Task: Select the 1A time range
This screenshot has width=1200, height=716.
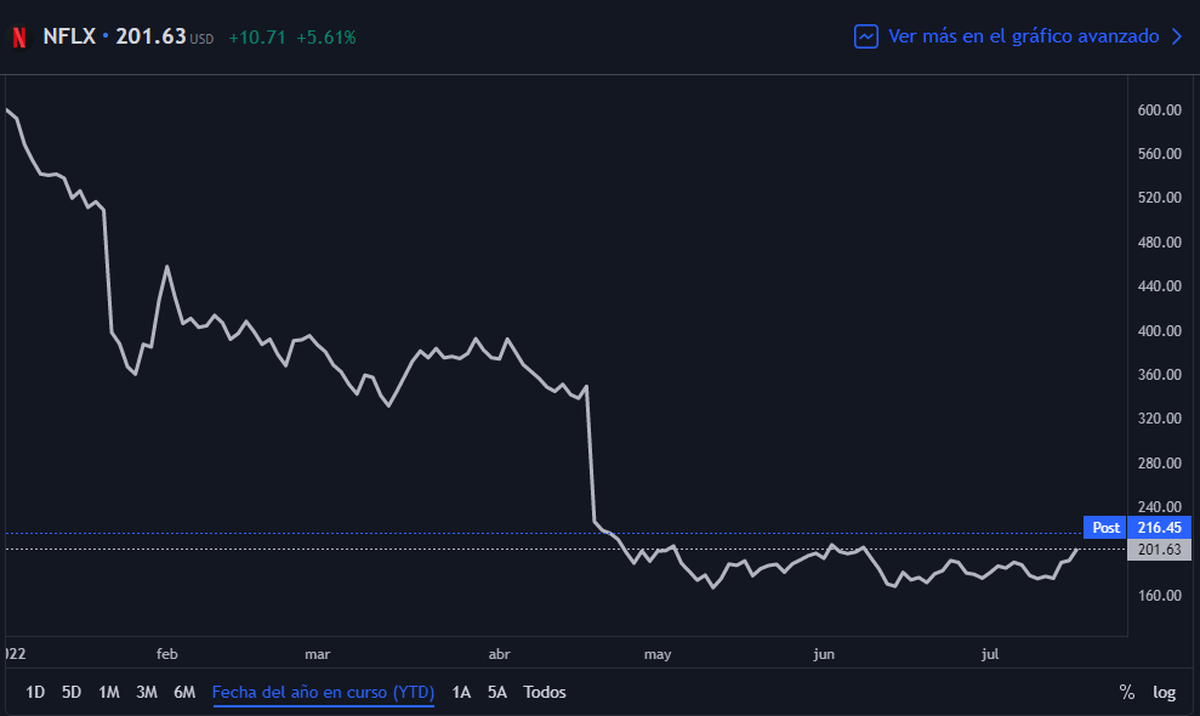Action: (462, 691)
